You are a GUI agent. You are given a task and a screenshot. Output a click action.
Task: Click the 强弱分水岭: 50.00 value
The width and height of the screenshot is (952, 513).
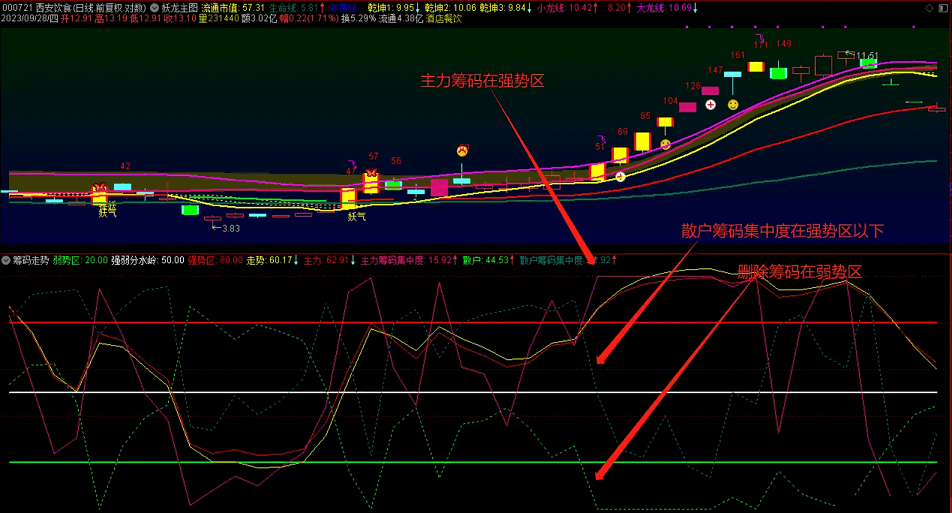click(148, 260)
